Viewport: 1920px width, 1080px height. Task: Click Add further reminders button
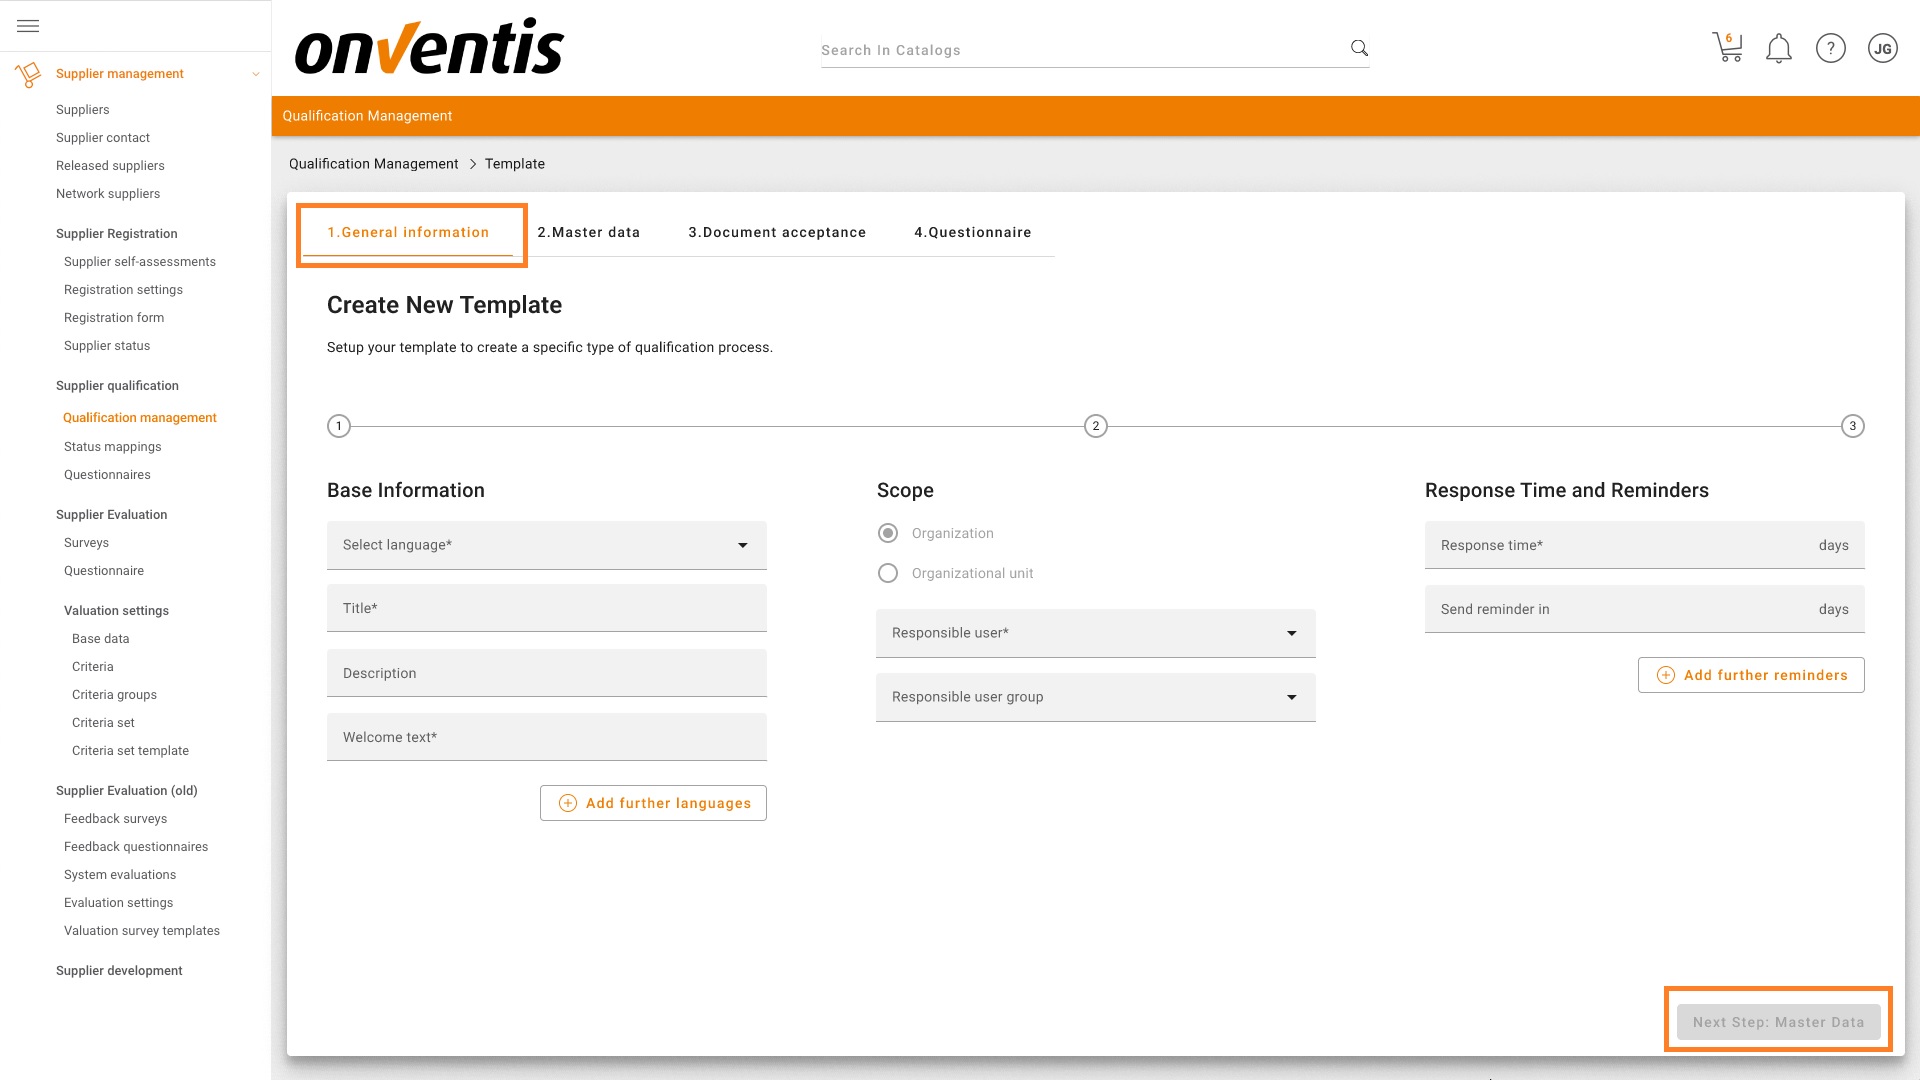point(1750,675)
